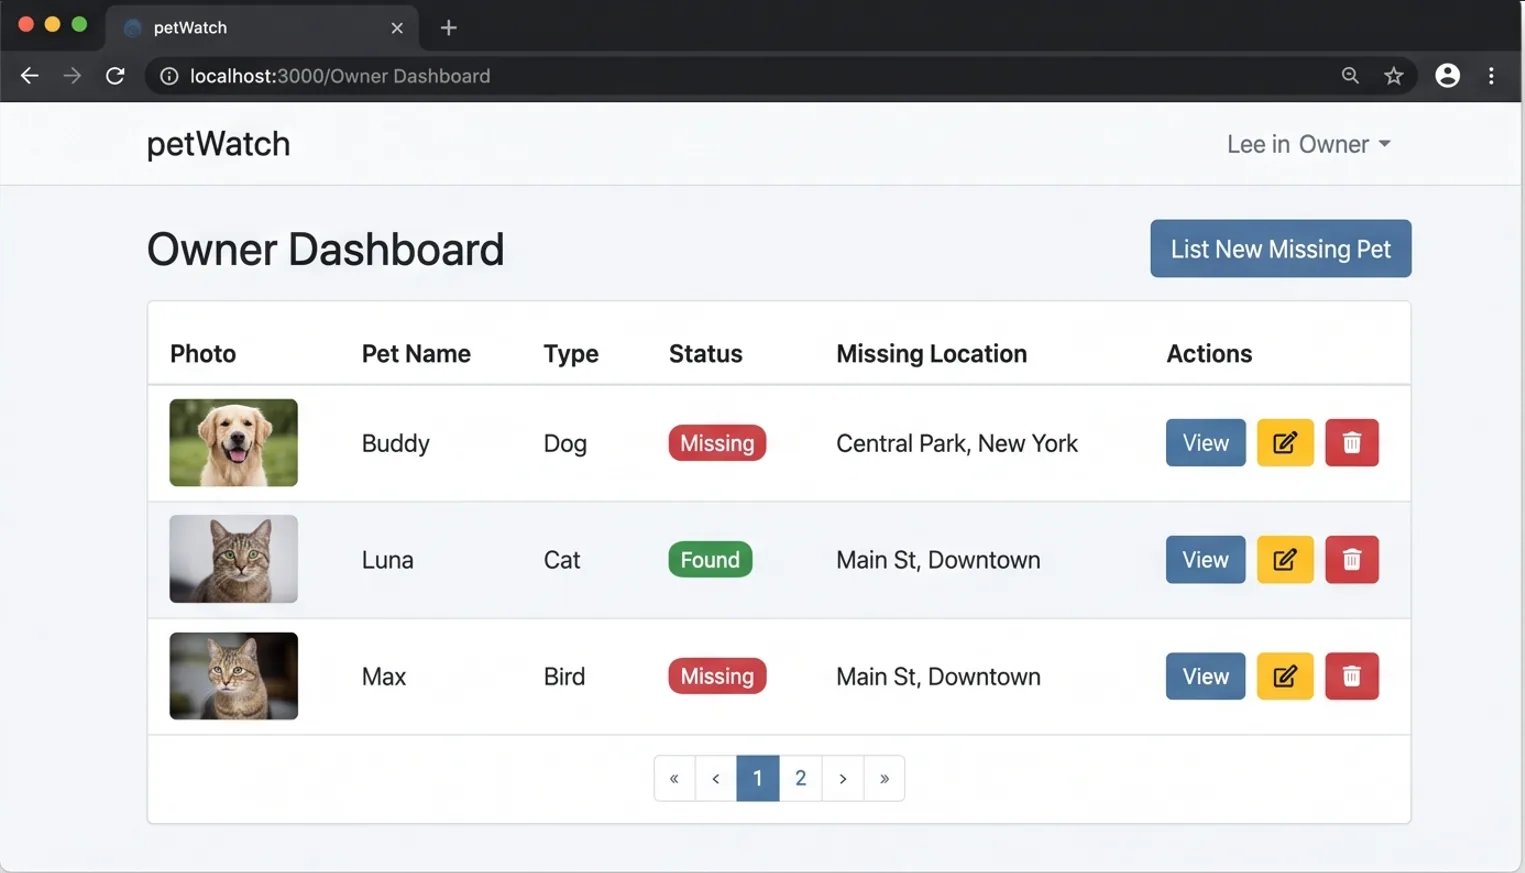Click the Missing status badge for Buddy

(x=717, y=443)
